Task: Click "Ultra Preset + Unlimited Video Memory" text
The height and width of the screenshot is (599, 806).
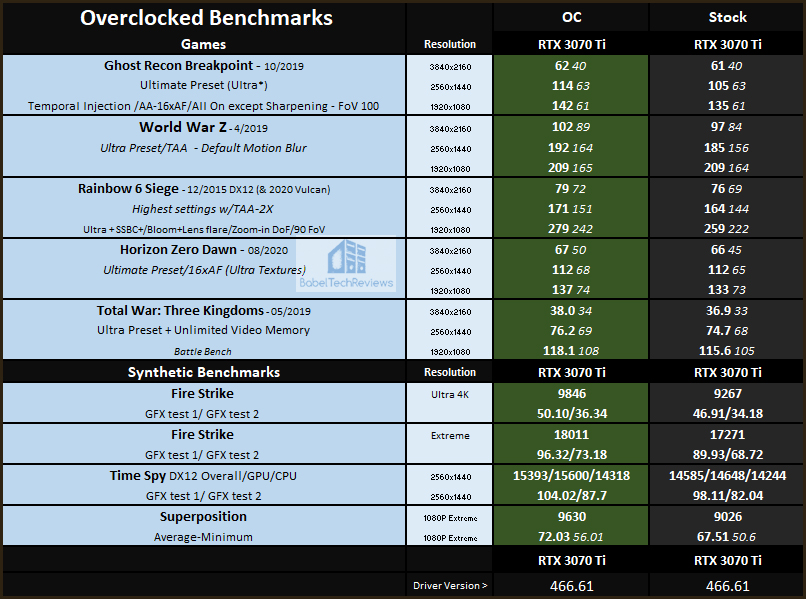Action: tap(203, 330)
